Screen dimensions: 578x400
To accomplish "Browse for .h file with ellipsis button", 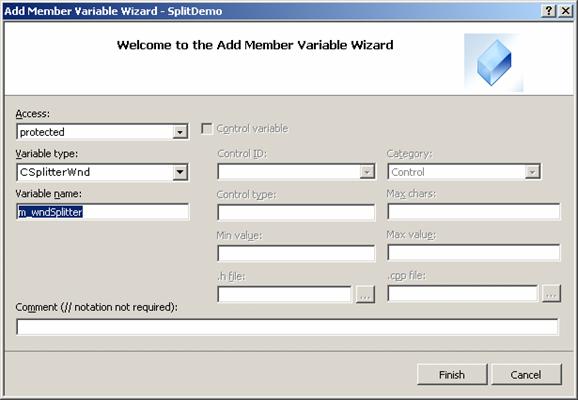I will 365,294.
